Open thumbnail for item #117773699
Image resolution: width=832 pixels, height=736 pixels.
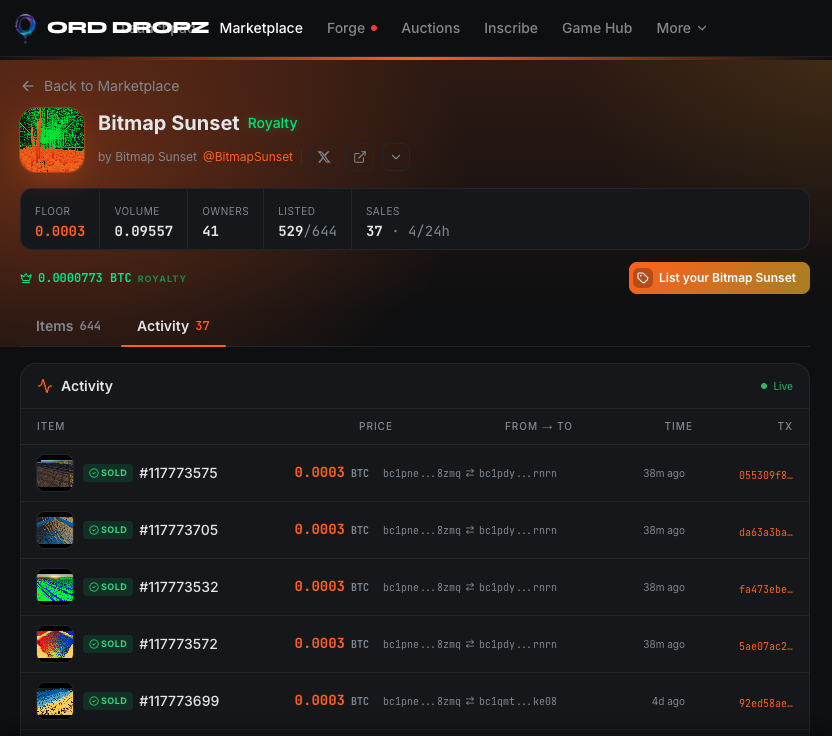55,701
